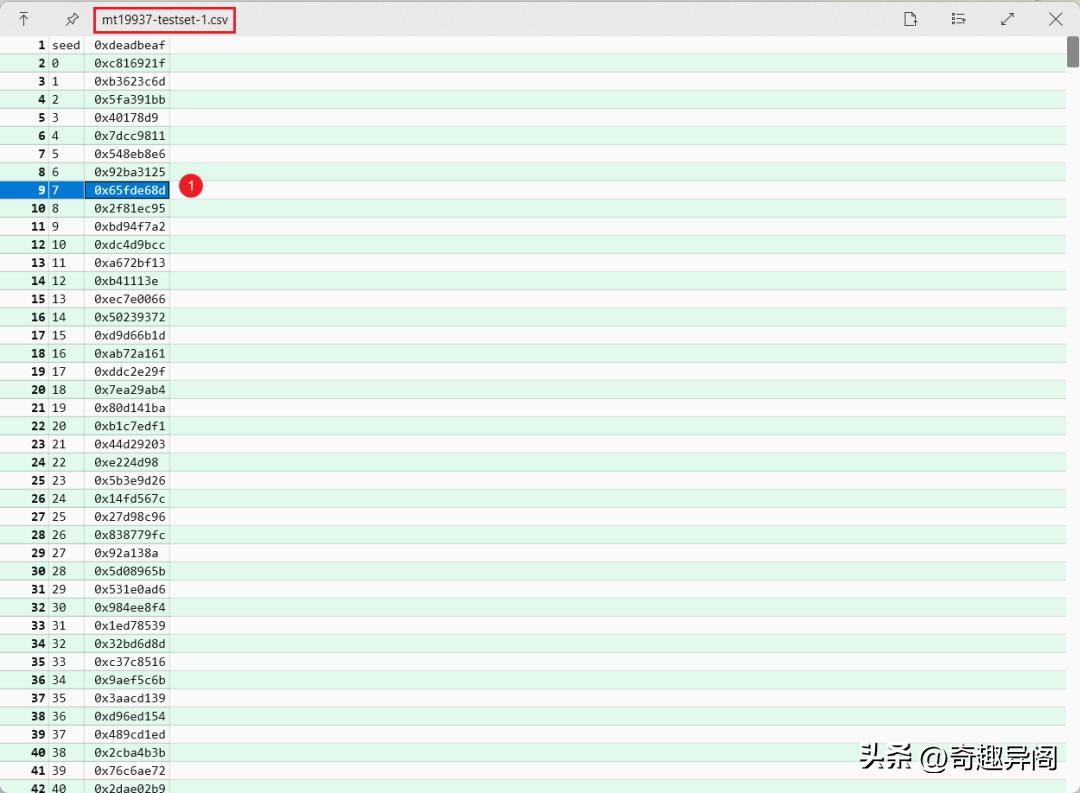1080x793 pixels.
Task: Click the up navigation icon at top left
Action: [24, 18]
